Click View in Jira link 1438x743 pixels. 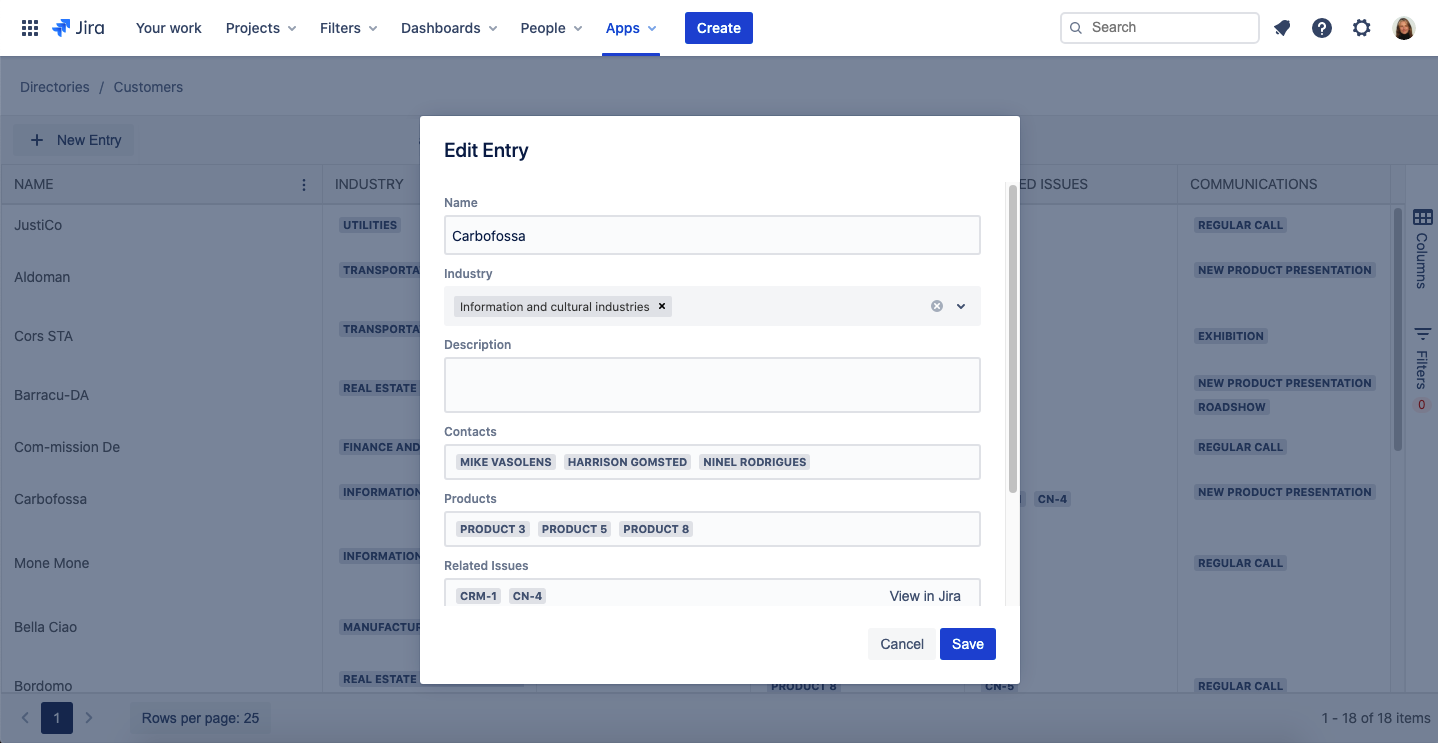[x=925, y=596]
